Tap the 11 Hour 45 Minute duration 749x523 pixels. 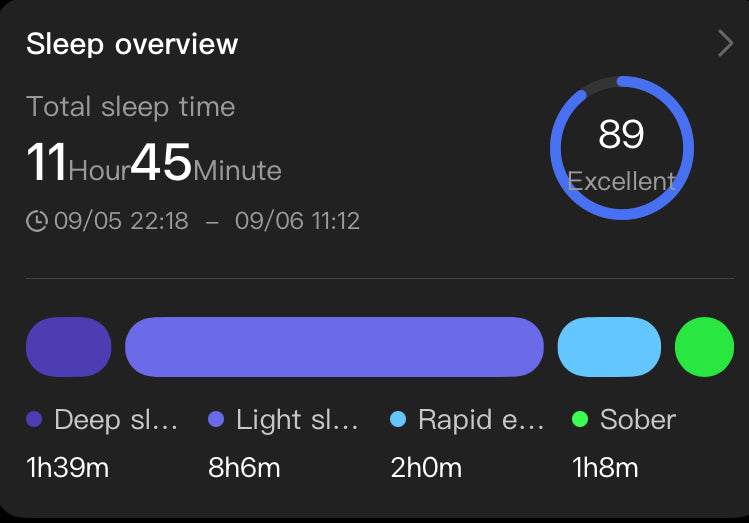pyautogui.click(x=154, y=163)
